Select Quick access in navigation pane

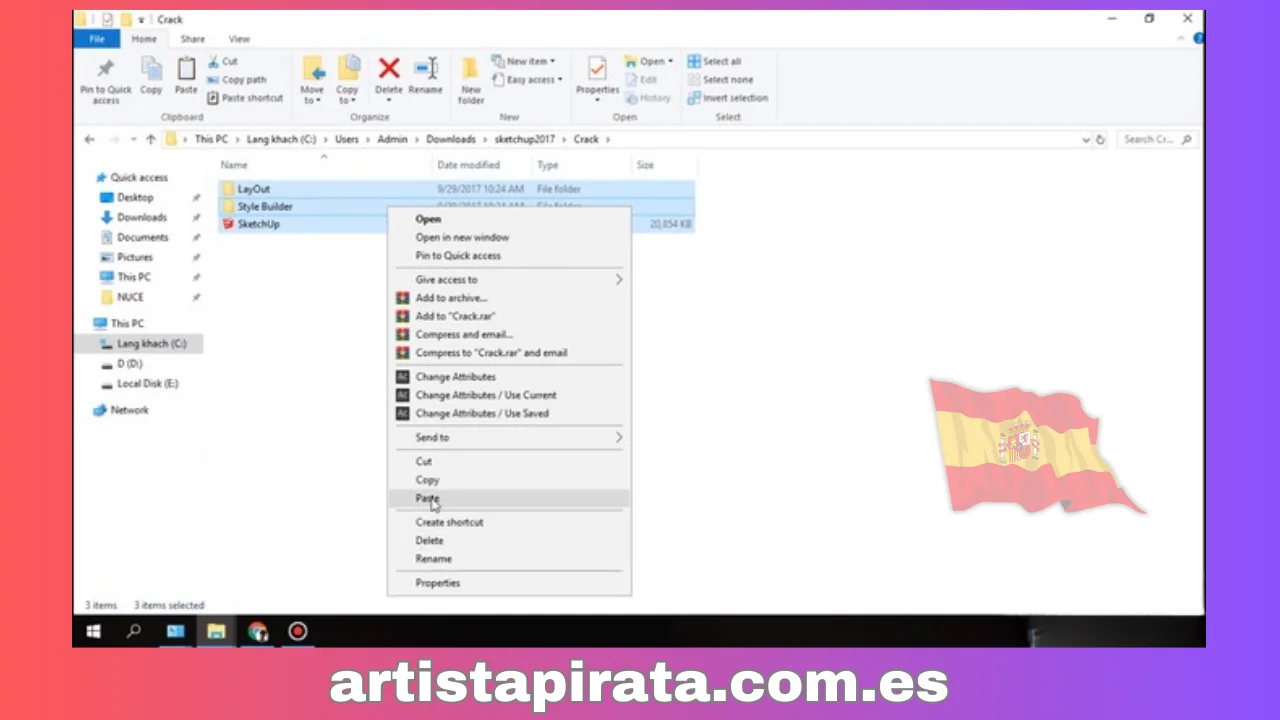pos(138,178)
